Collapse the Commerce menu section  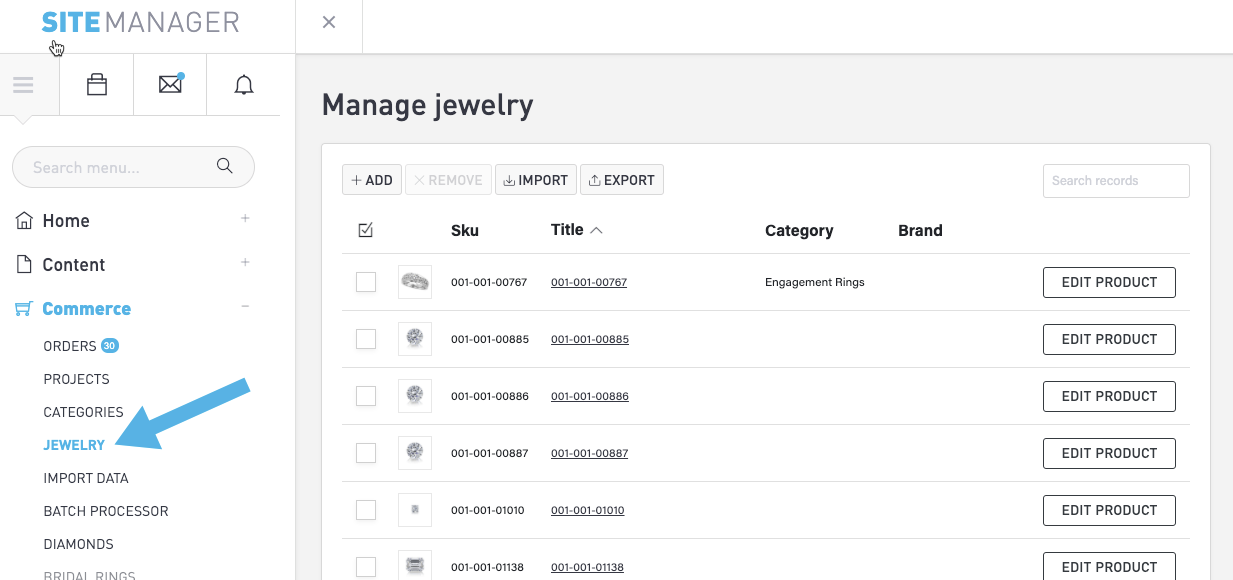click(x=245, y=307)
